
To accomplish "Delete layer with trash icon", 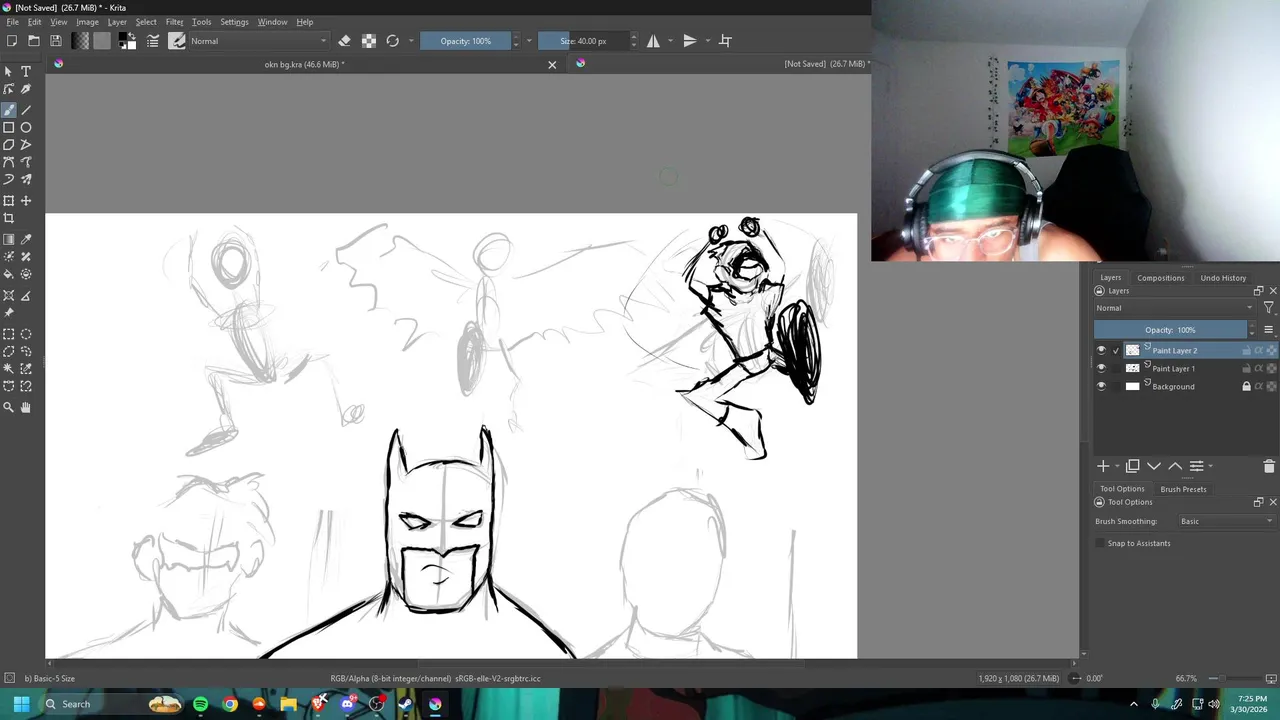I will (x=1269, y=466).
